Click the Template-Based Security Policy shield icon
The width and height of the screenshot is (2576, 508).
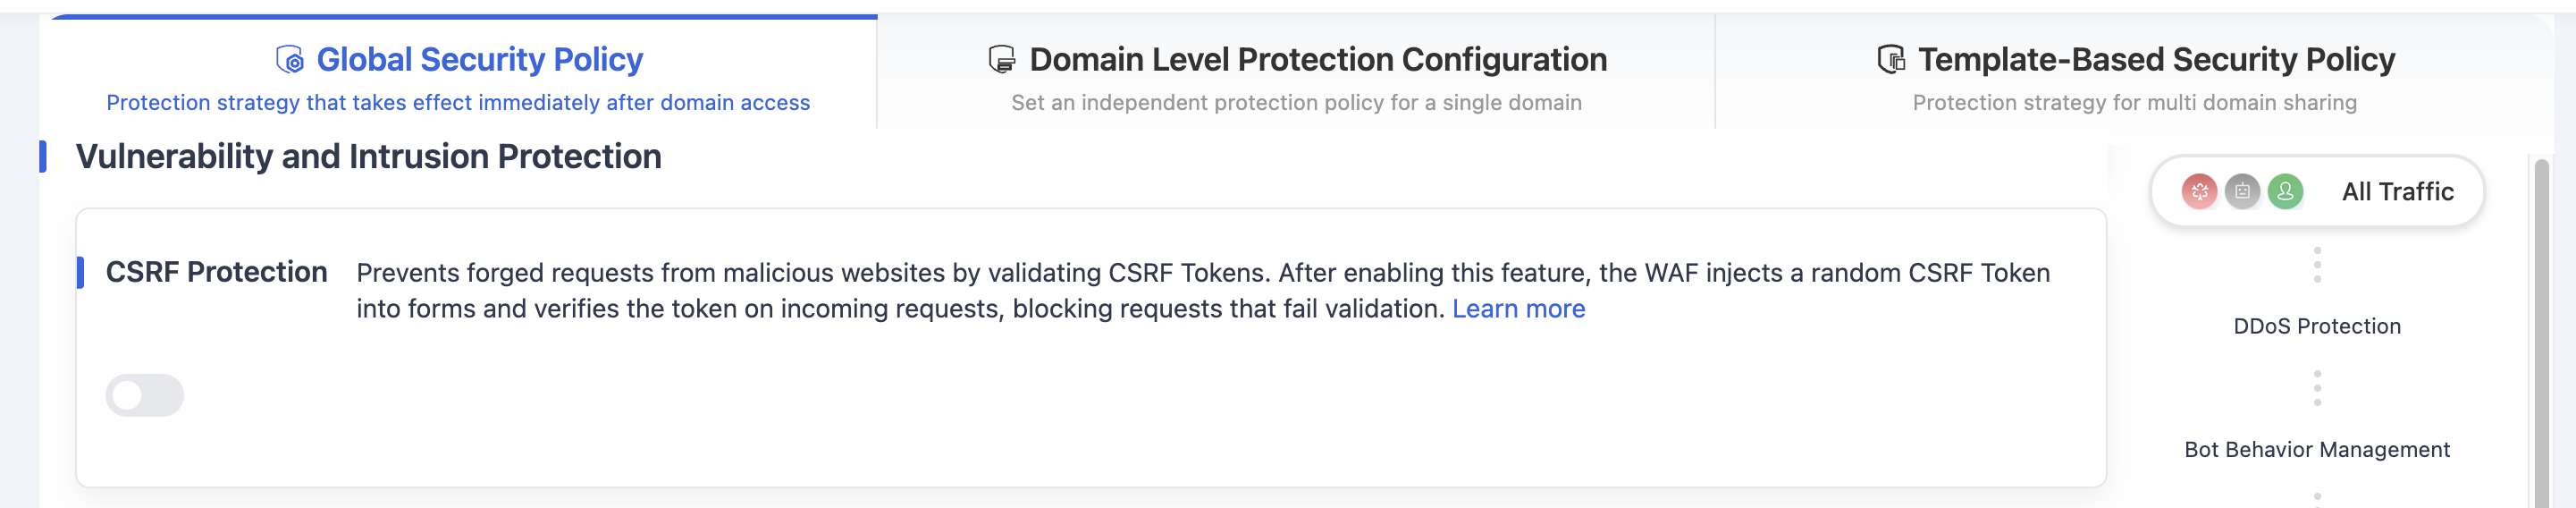pos(1891,60)
